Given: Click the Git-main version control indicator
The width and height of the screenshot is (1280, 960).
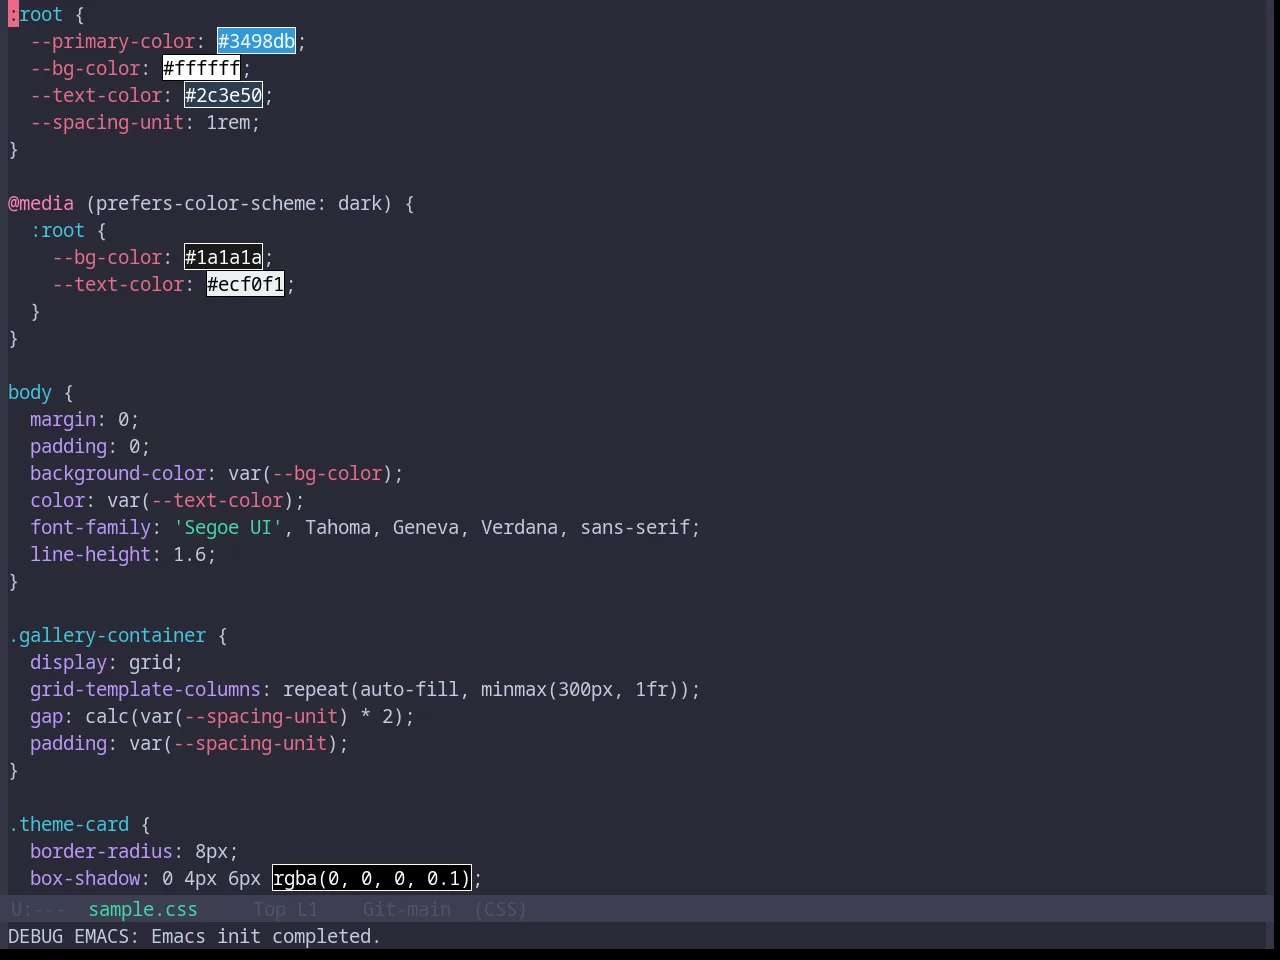Looking at the screenshot, I should click(407, 909).
